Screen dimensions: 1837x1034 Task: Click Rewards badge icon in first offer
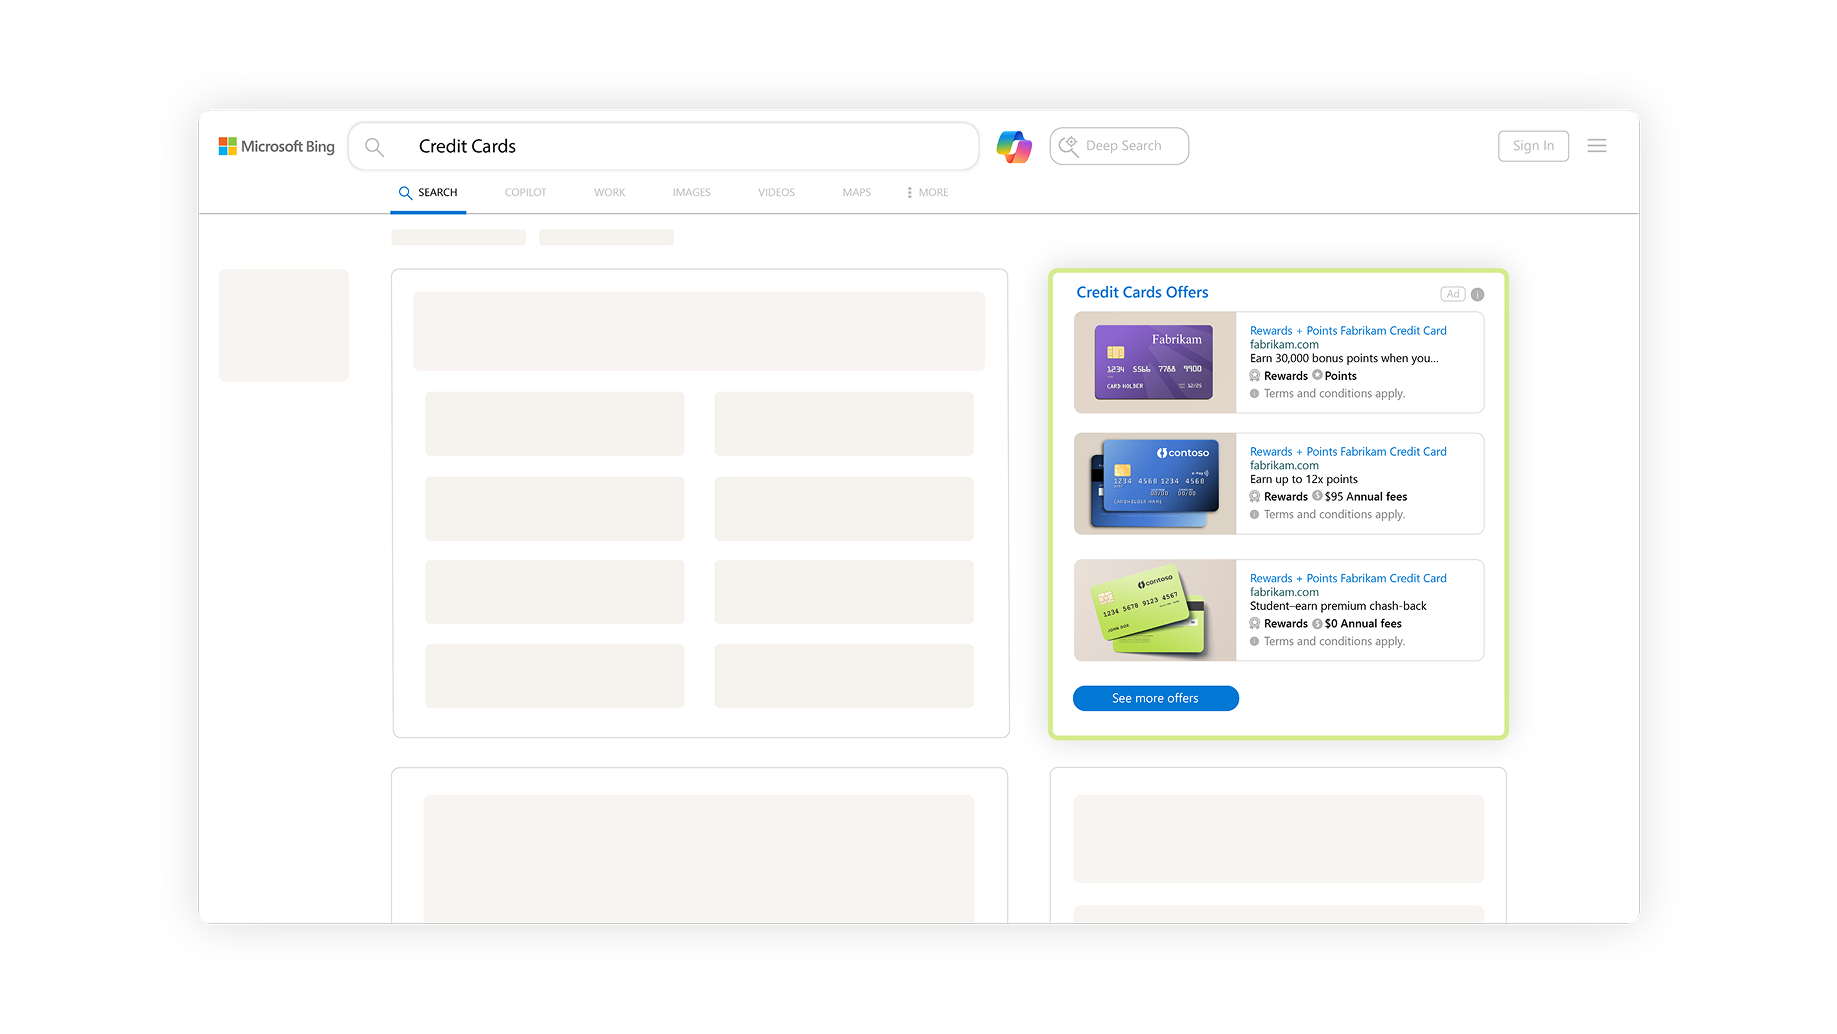[1255, 376]
